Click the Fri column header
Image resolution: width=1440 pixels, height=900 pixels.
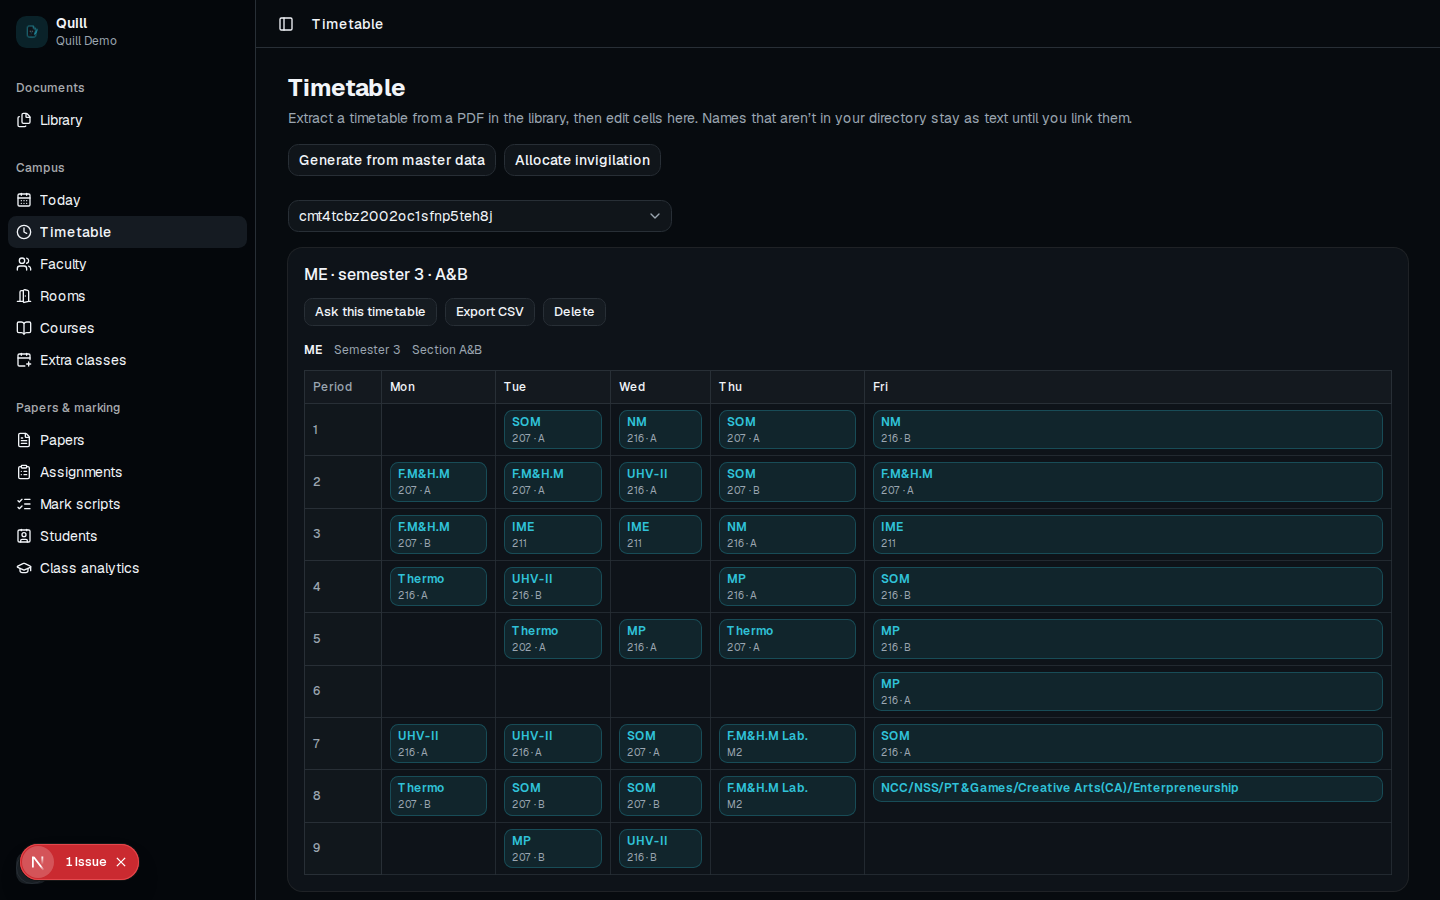pos(1128,387)
